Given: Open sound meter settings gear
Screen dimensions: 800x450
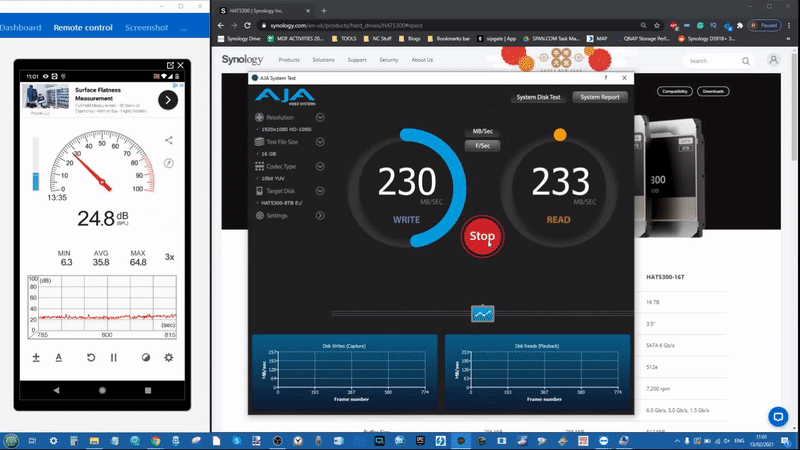Looking at the screenshot, I should point(169,358).
